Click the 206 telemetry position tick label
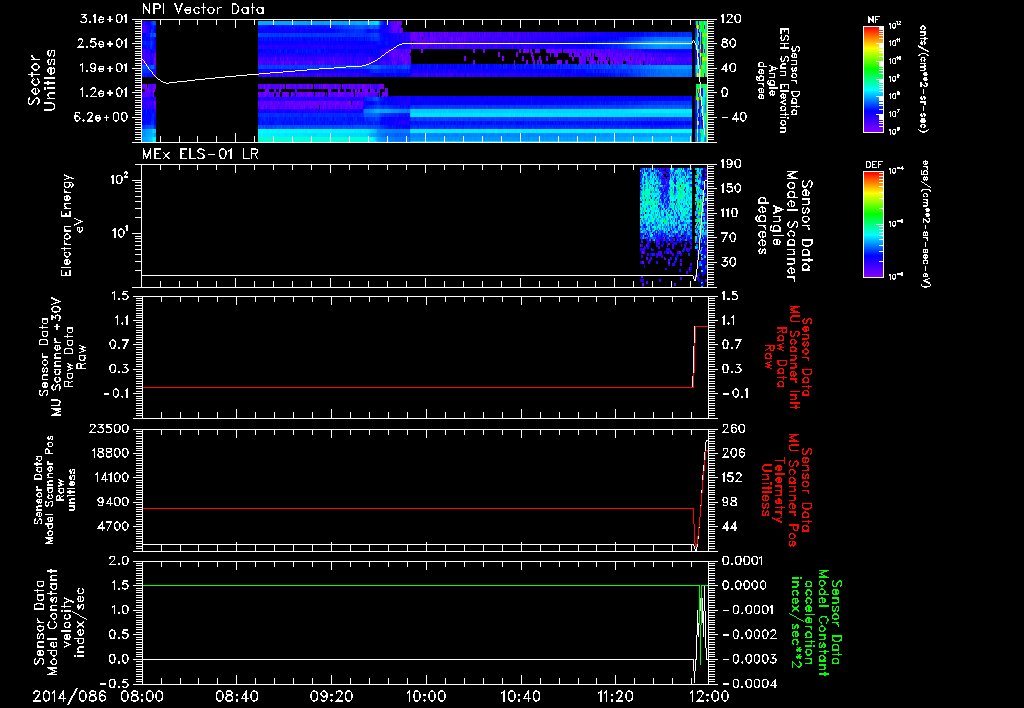The image size is (1024, 708). [733, 453]
